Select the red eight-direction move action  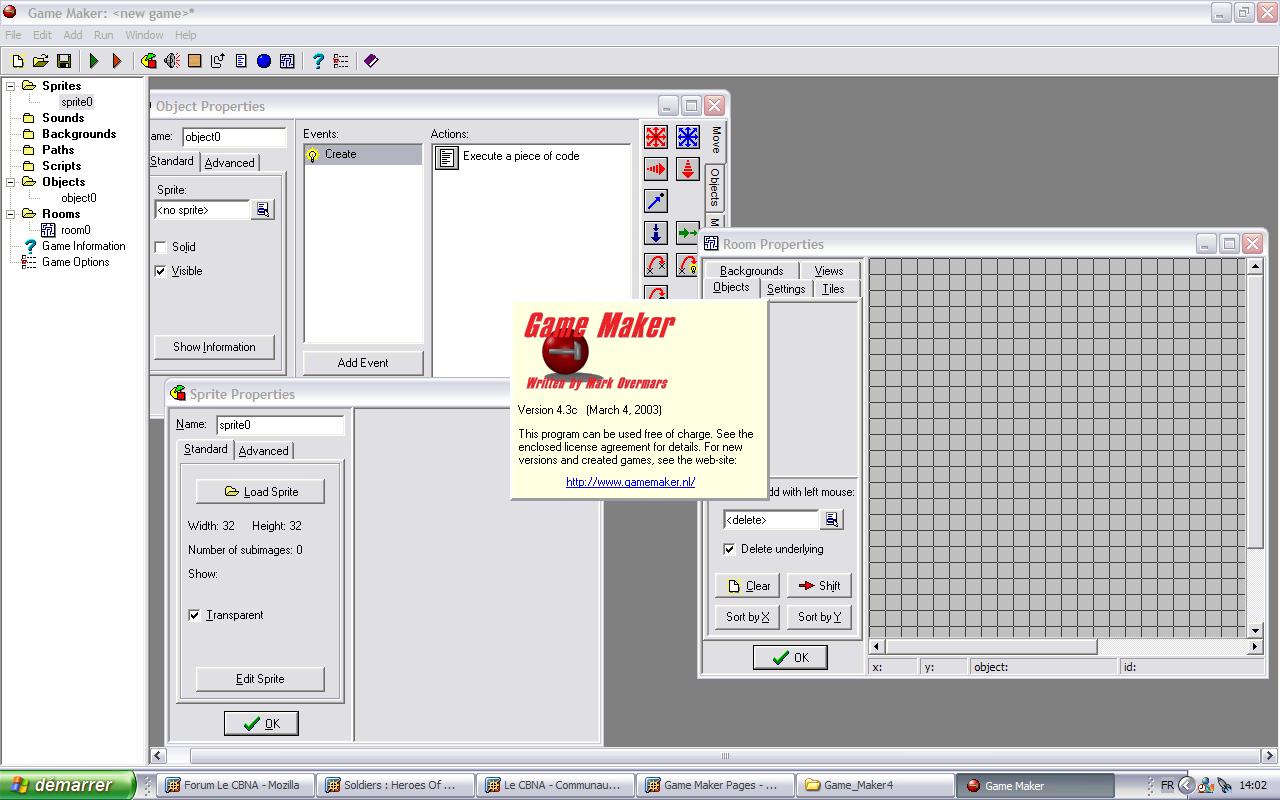(656, 137)
